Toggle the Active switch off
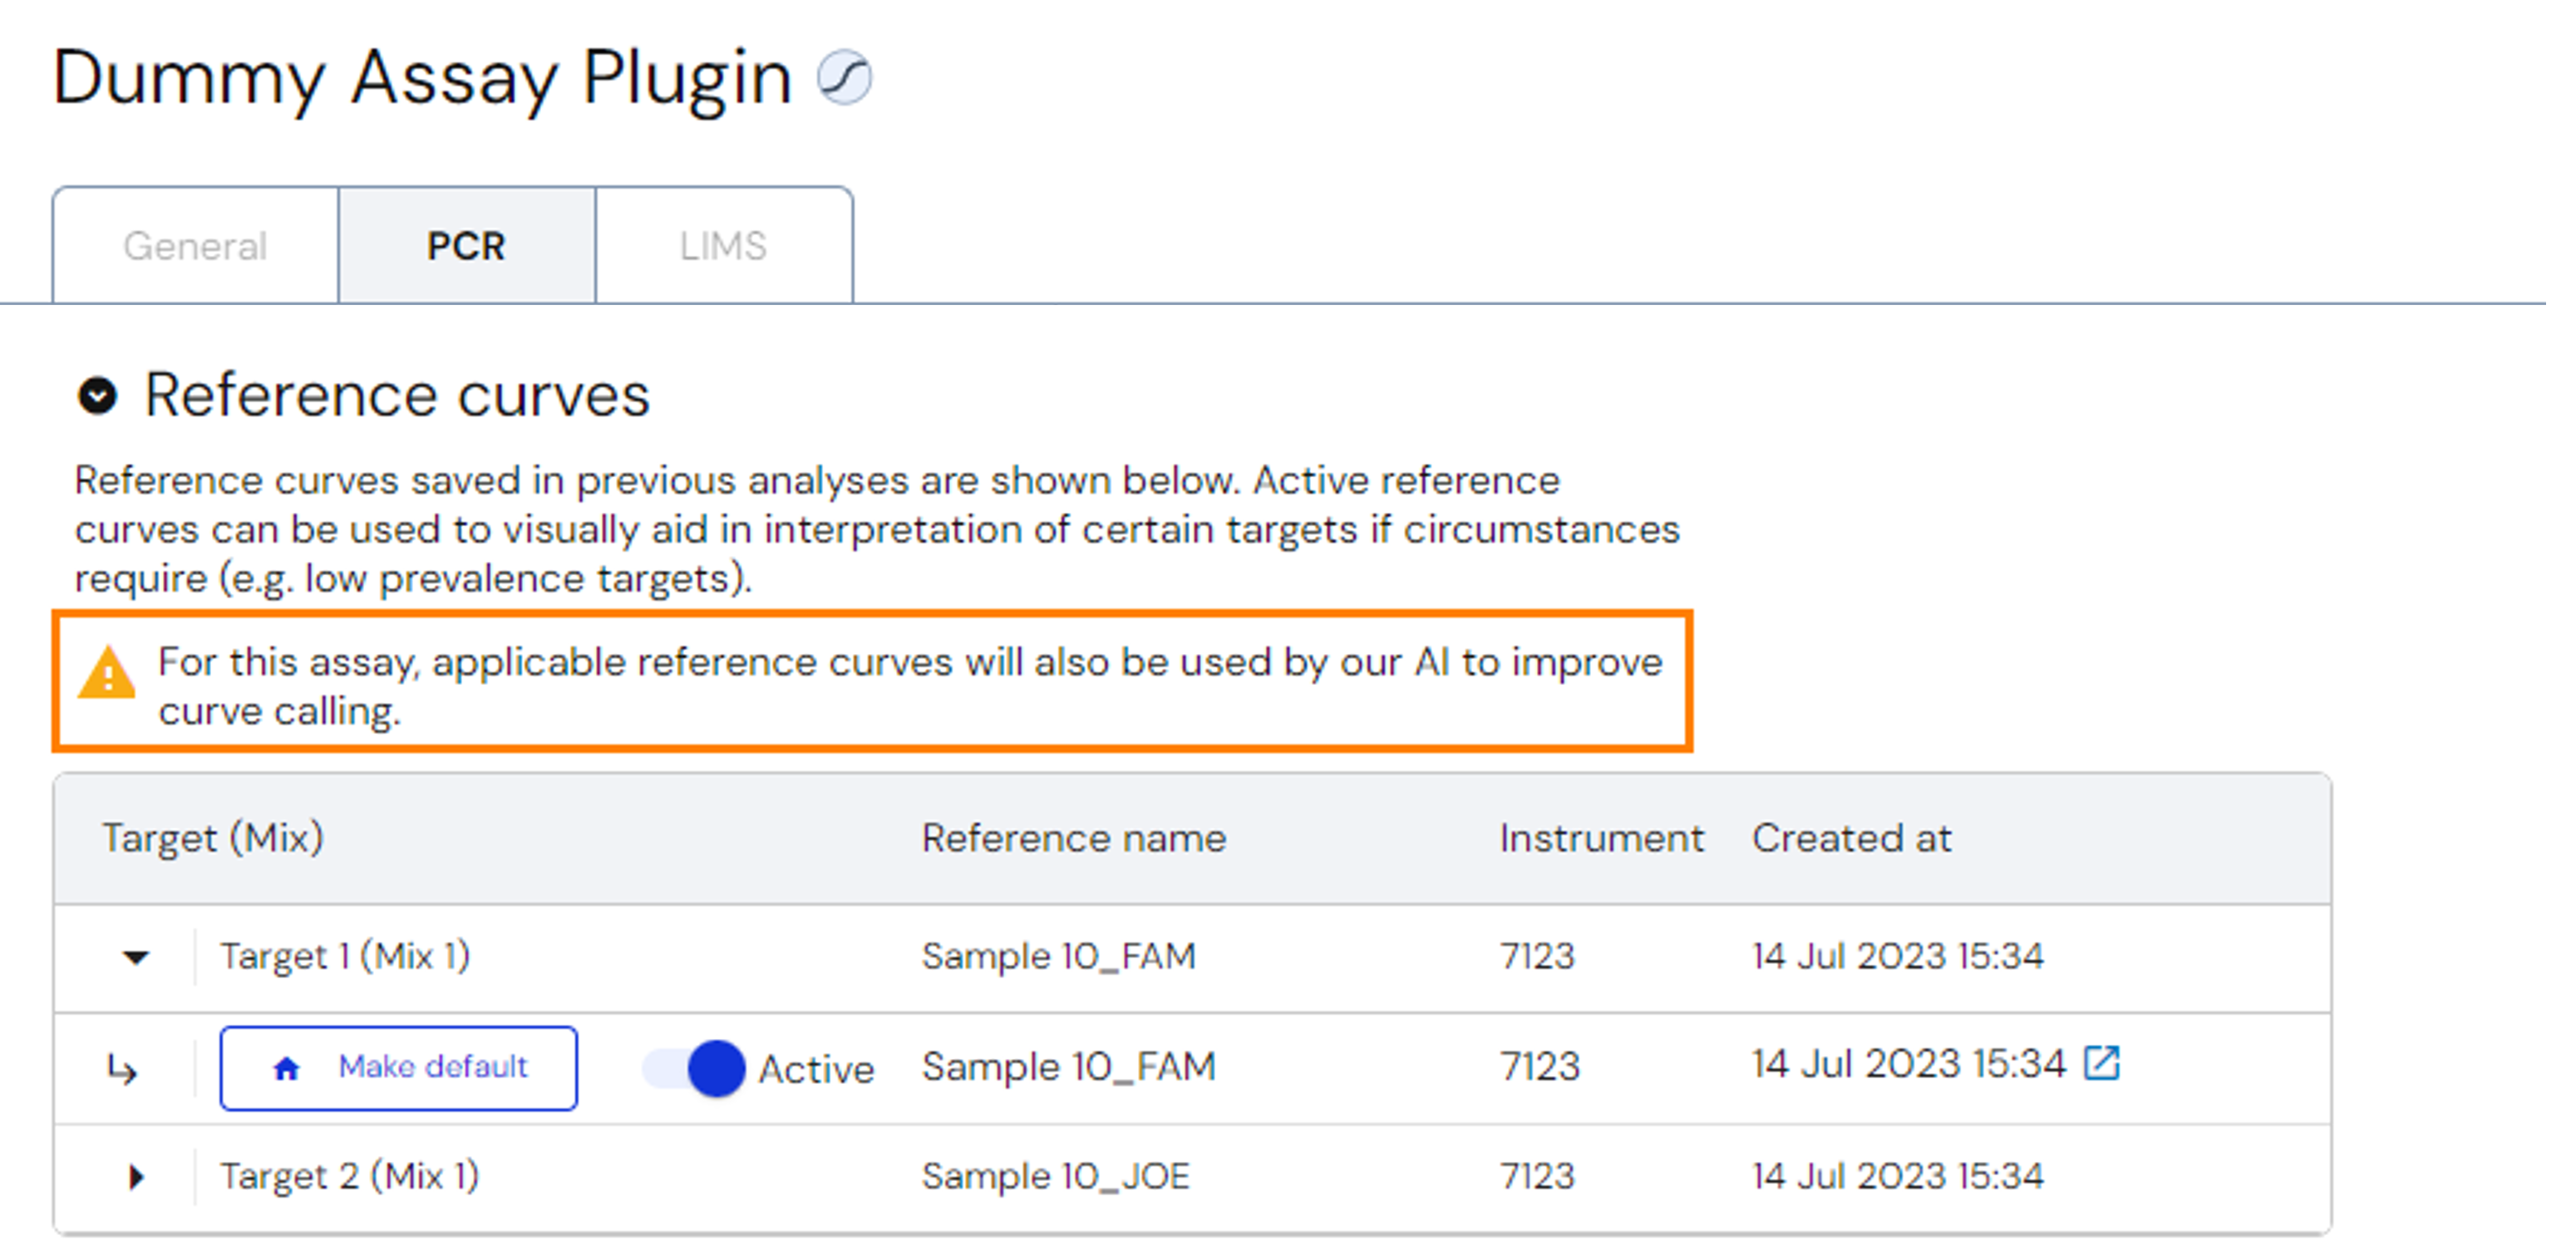2576x1260 pixels. pos(694,1068)
